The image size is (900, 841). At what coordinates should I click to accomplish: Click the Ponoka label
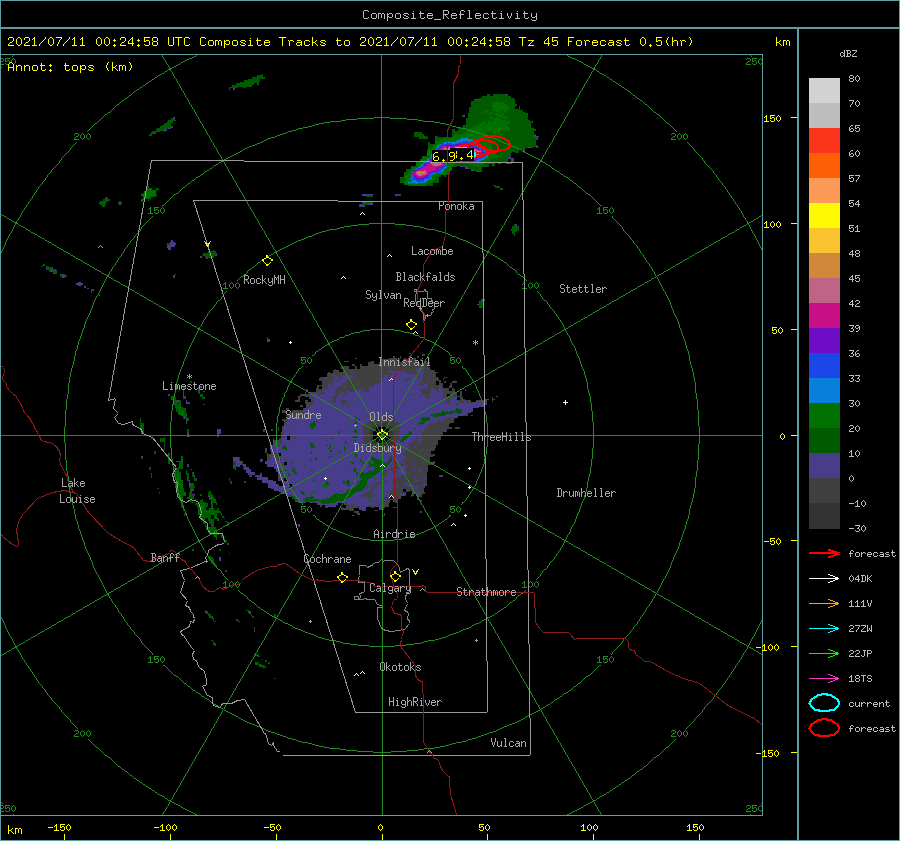click(x=456, y=206)
